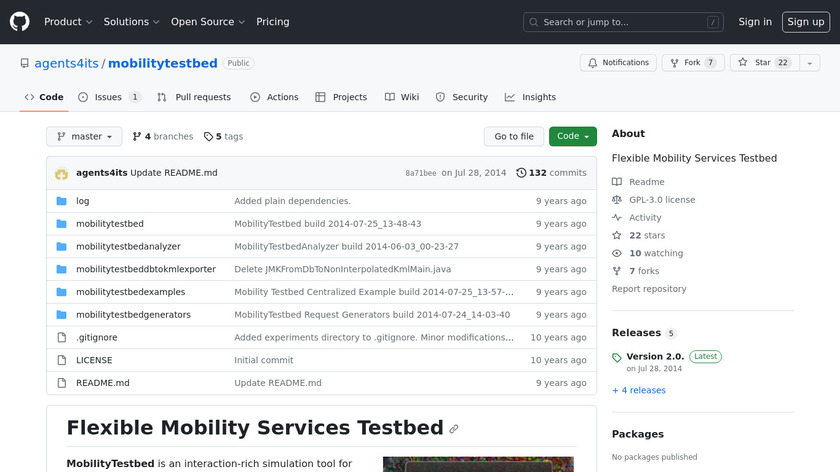Fork this repository
The height and width of the screenshot is (472, 840).
pyautogui.click(x=692, y=63)
